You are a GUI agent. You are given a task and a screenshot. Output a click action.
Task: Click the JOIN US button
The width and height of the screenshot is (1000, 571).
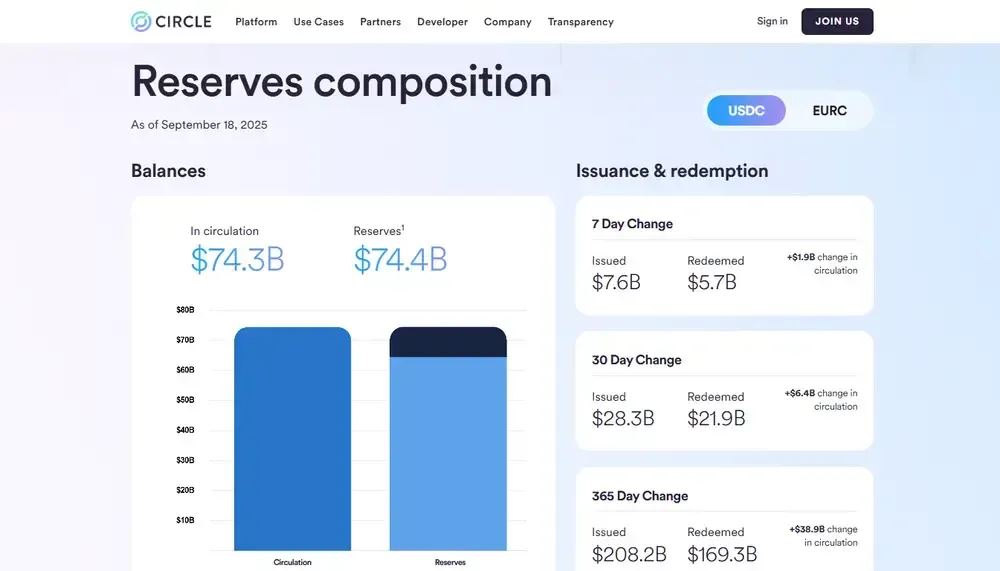(837, 21)
